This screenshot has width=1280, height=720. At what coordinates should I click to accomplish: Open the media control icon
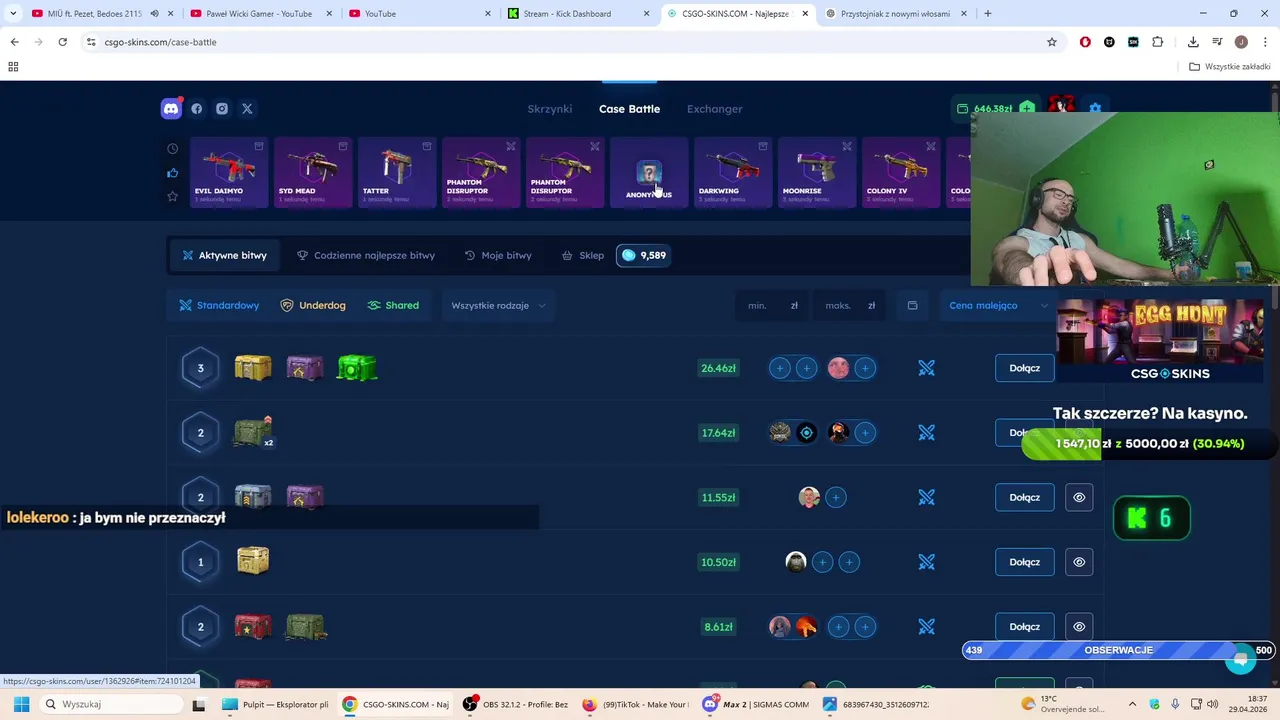pyautogui.click(x=1217, y=42)
